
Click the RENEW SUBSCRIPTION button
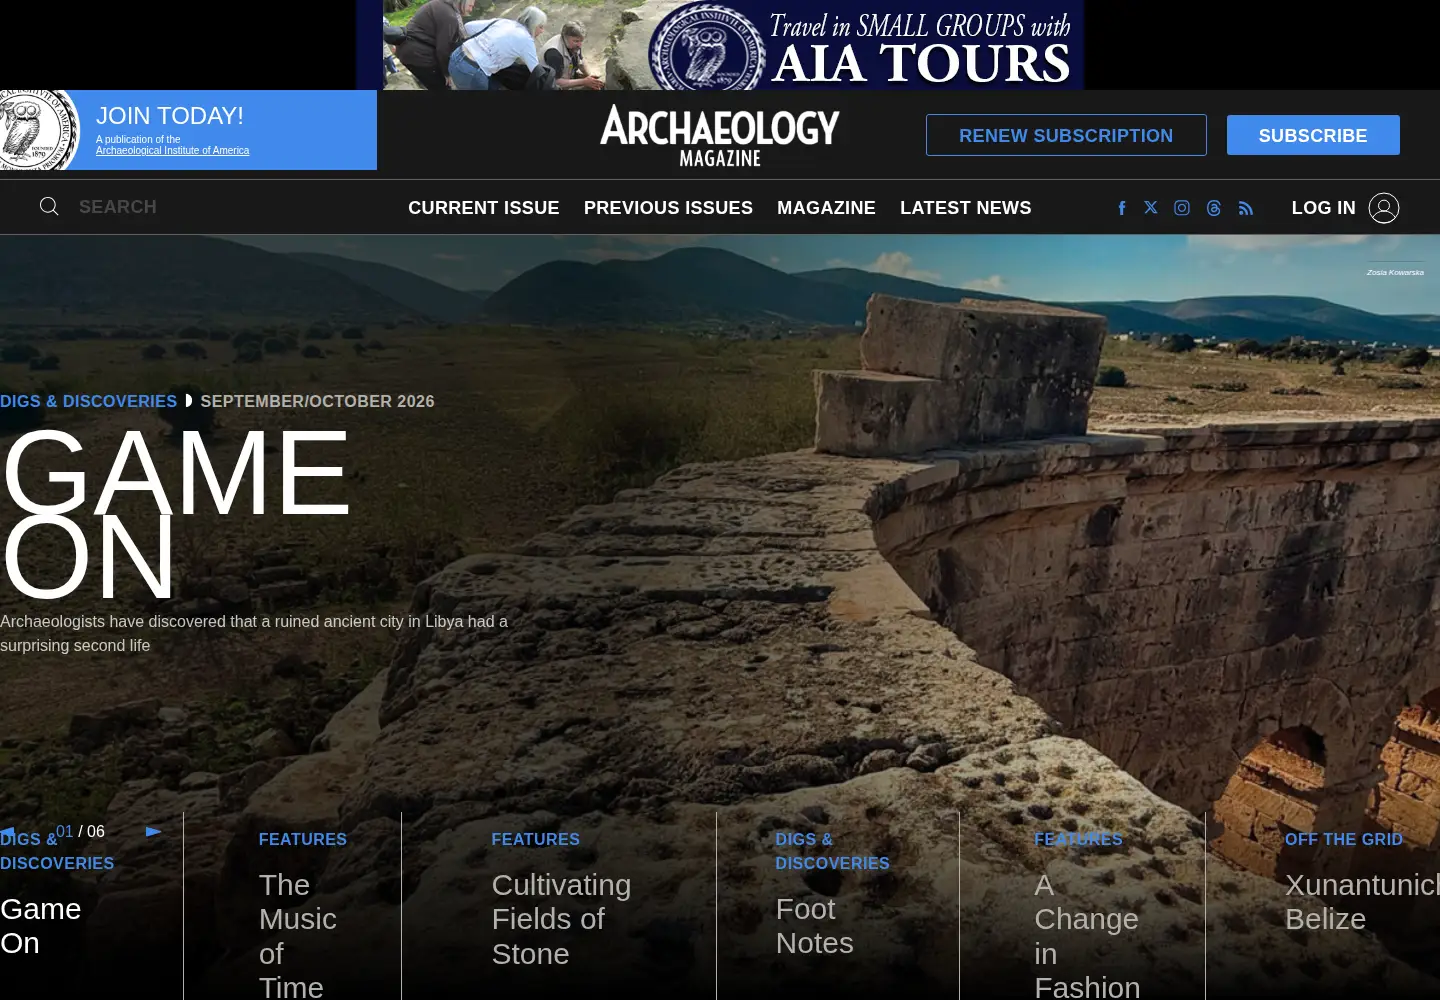click(1066, 135)
